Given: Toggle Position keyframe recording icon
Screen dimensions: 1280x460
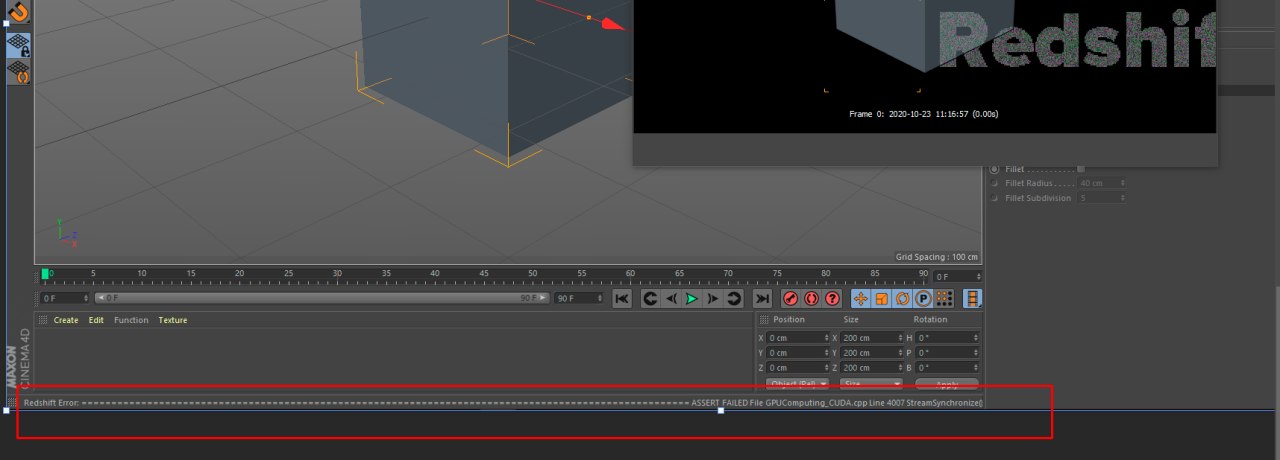Looking at the screenshot, I should click(x=861, y=298).
